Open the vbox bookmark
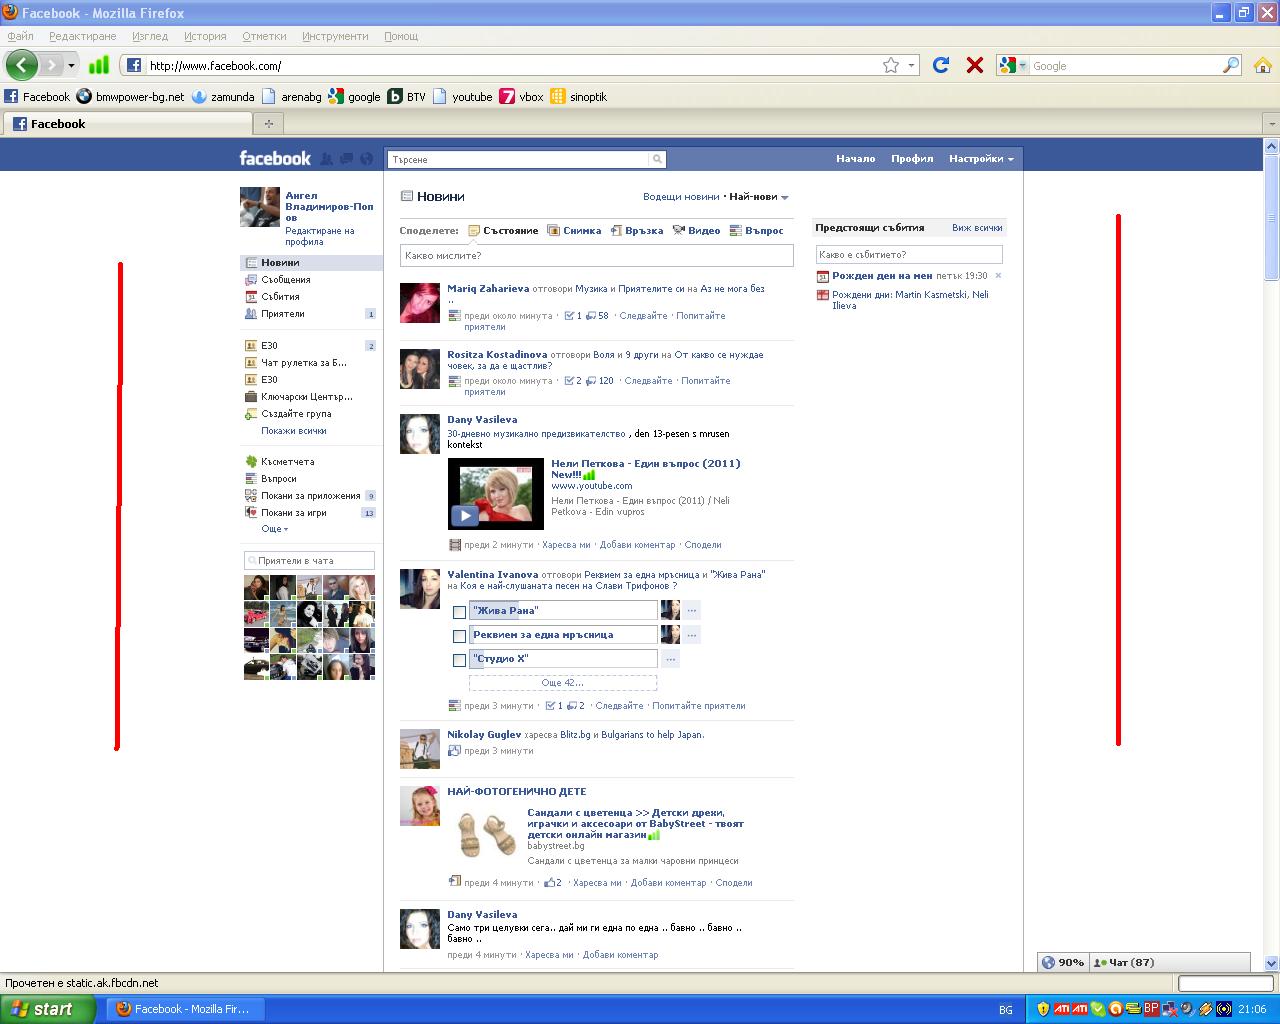1280x1024 pixels. (522, 97)
